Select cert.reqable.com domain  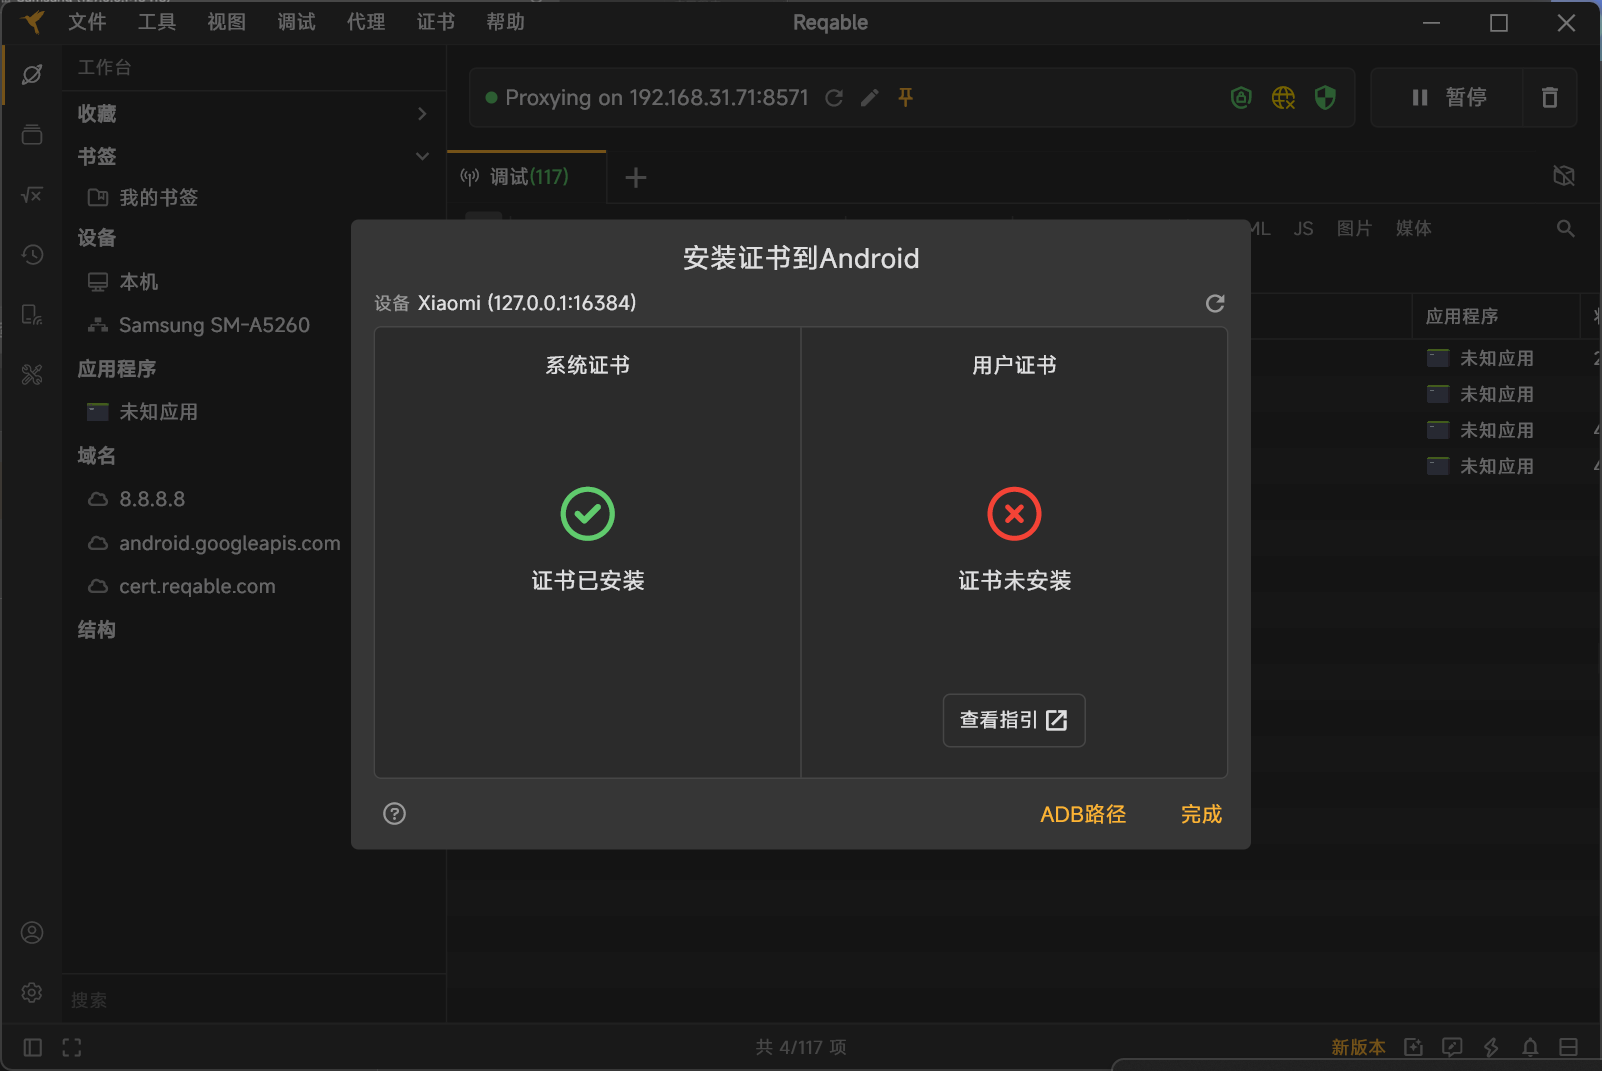click(x=197, y=586)
